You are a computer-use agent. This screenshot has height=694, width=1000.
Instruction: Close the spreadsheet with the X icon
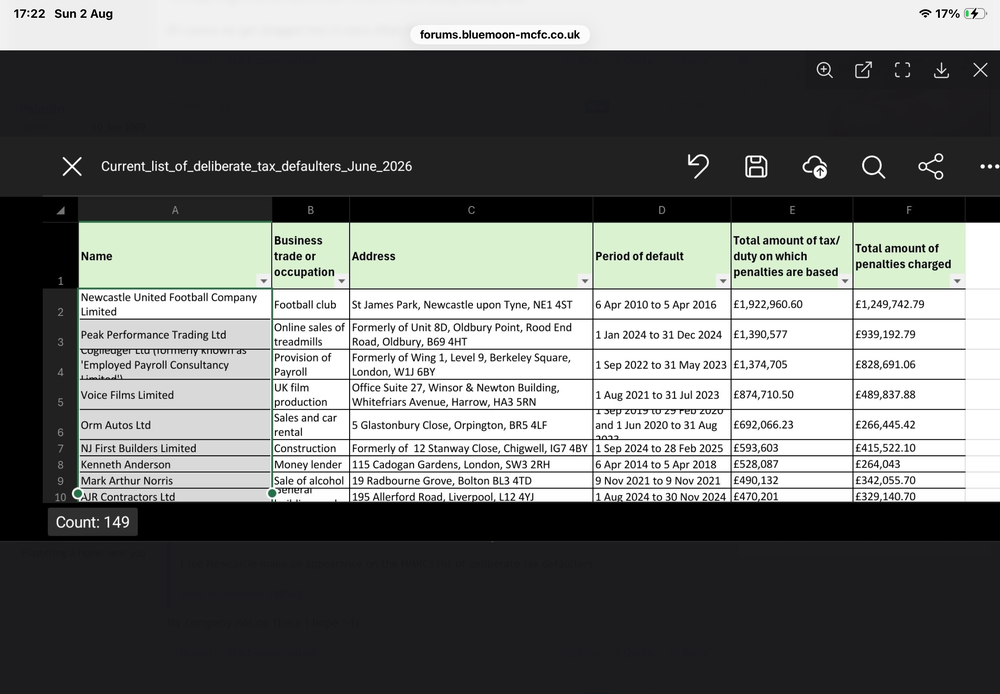tap(72, 166)
